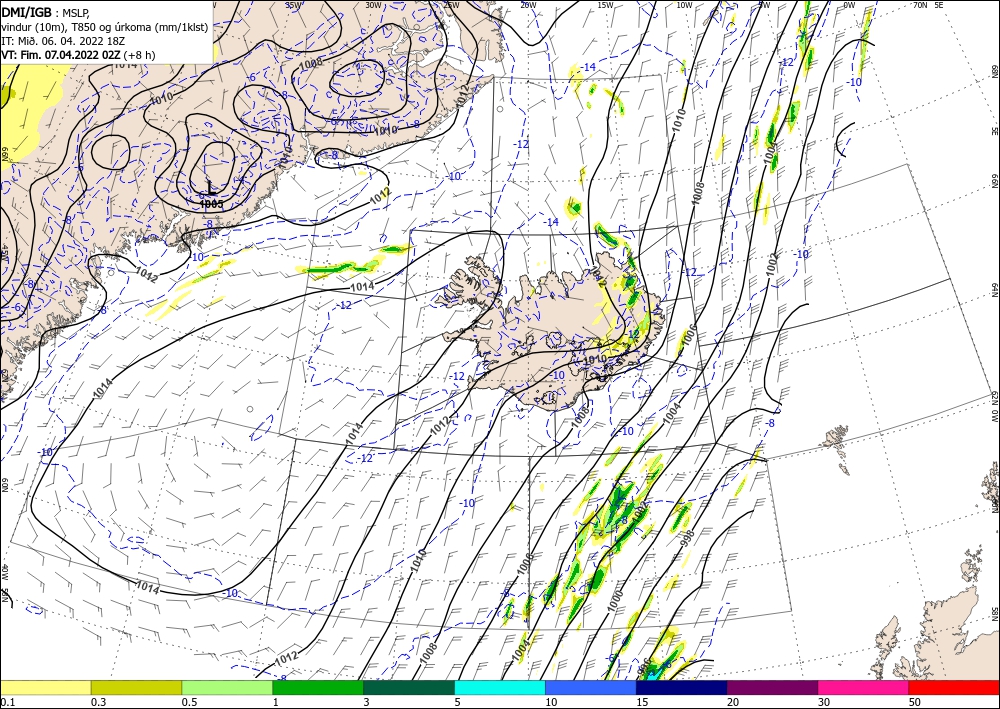The image size is (1000, 709).
Task: Click the 'L' low pressure marker over Greenland
Action: coord(211,187)
